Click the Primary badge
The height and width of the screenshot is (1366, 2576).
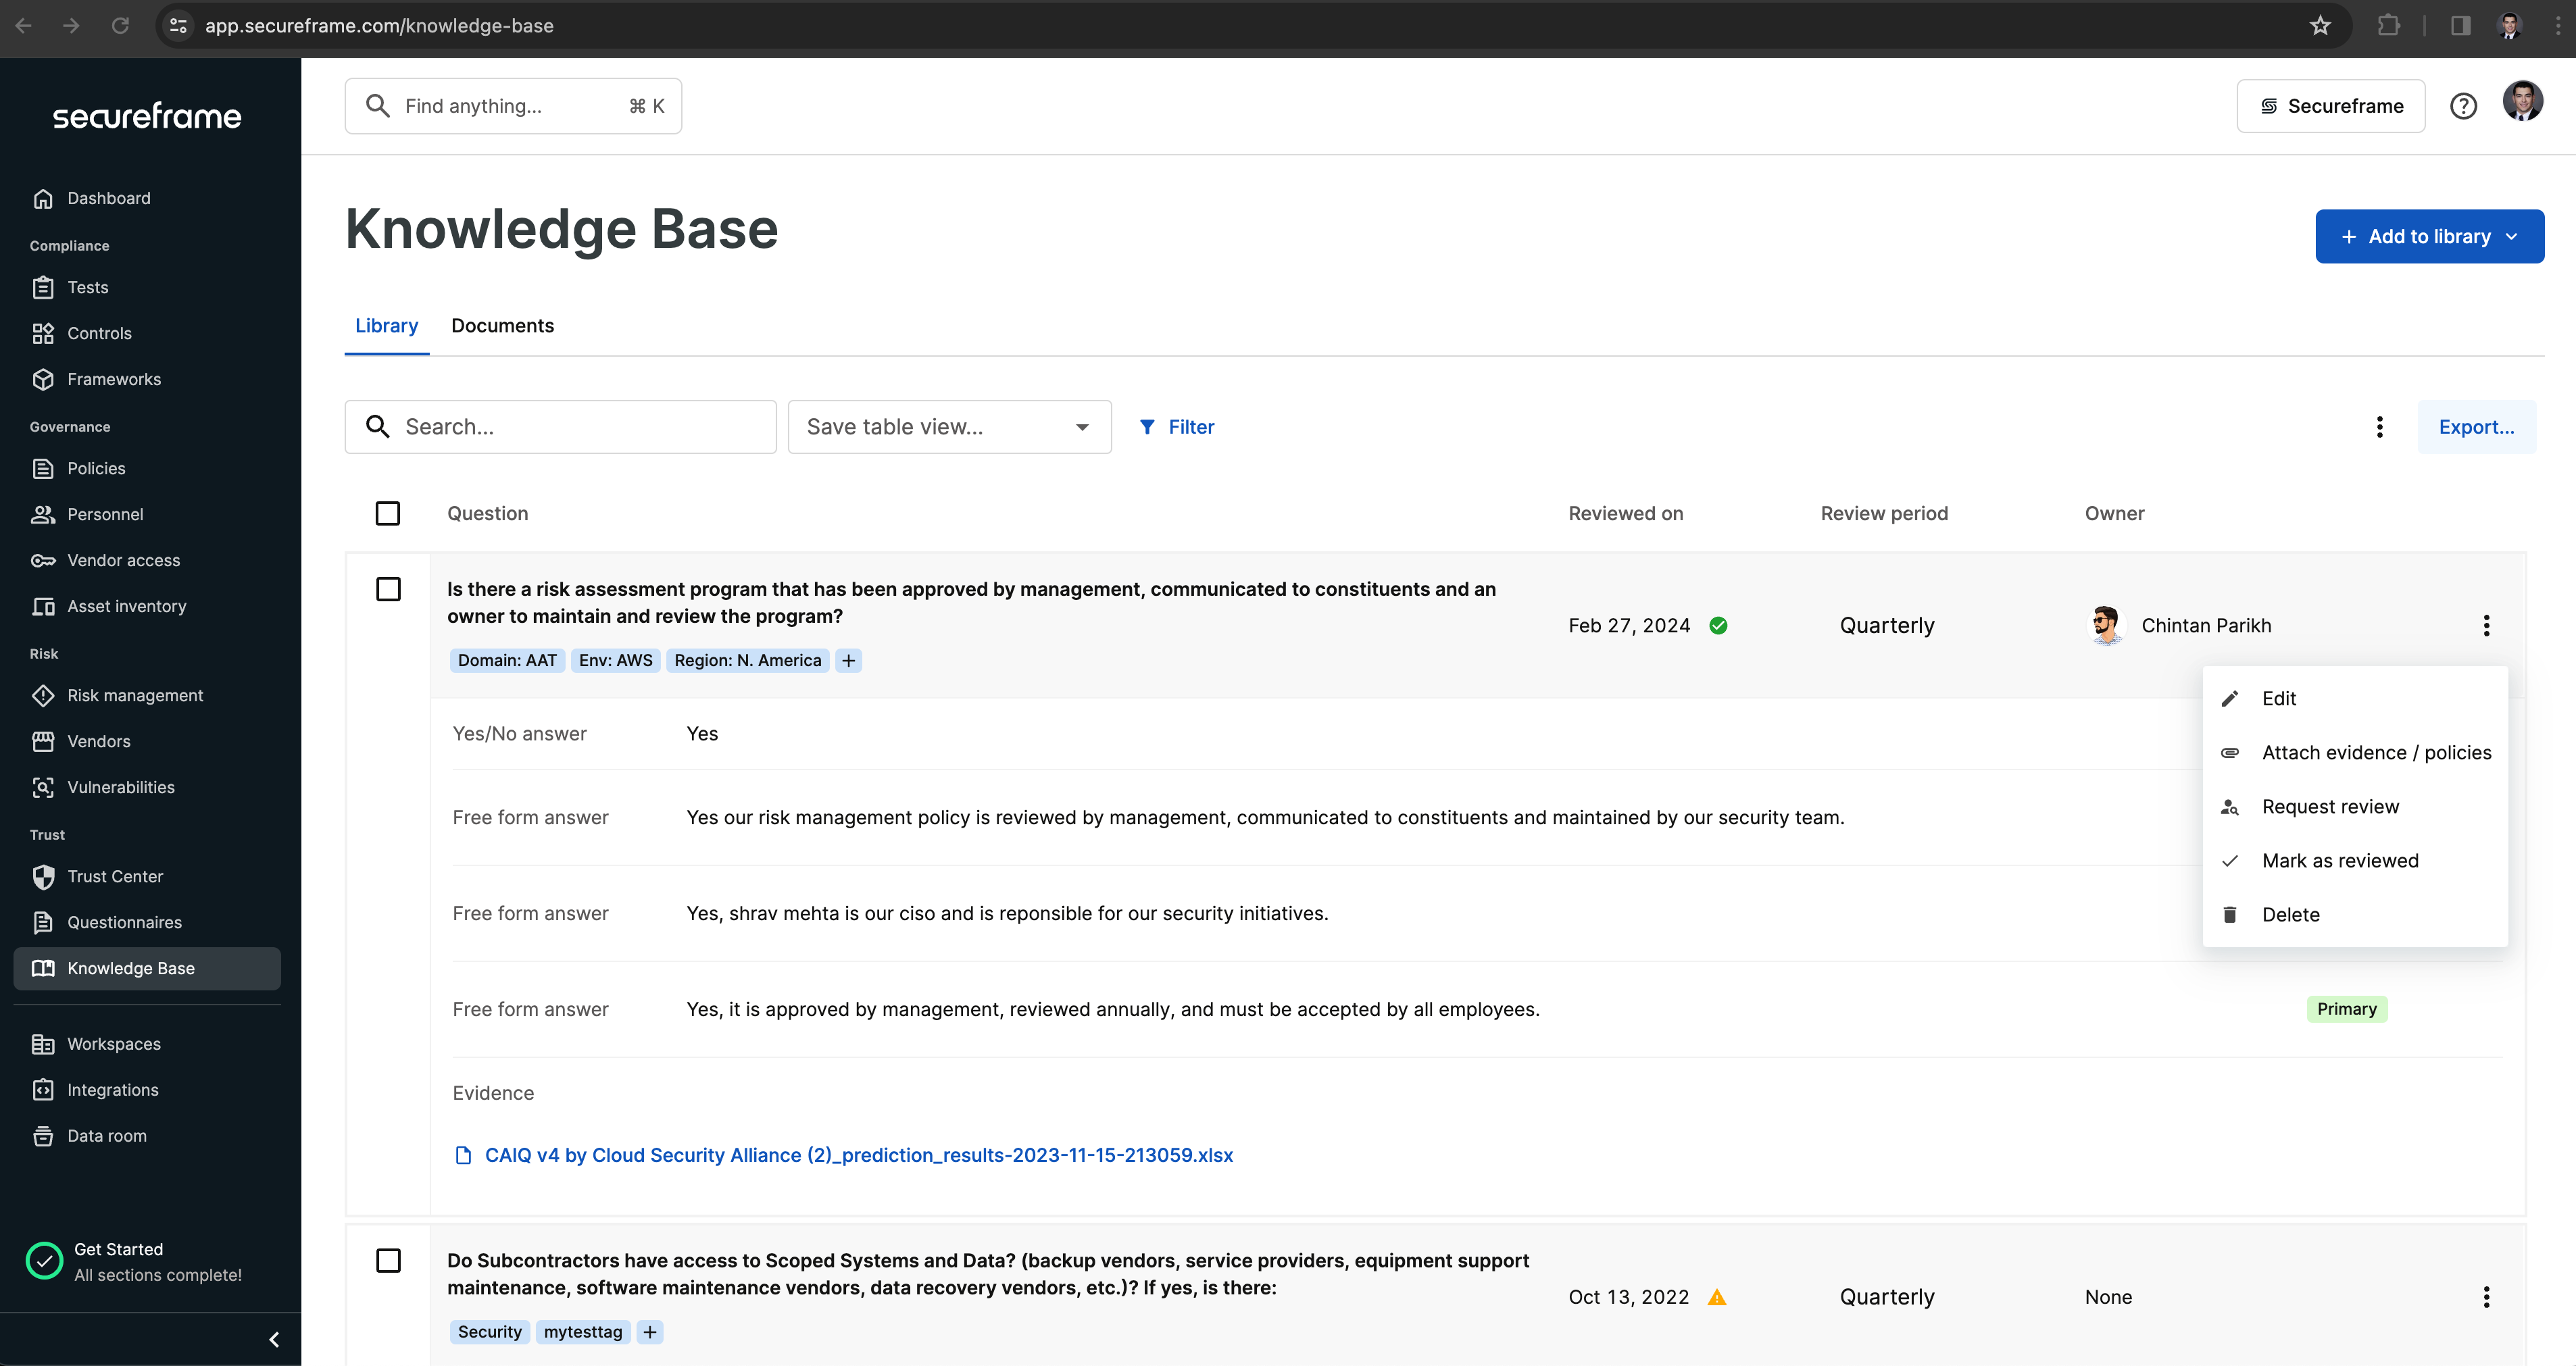tap(2346, 1009)
